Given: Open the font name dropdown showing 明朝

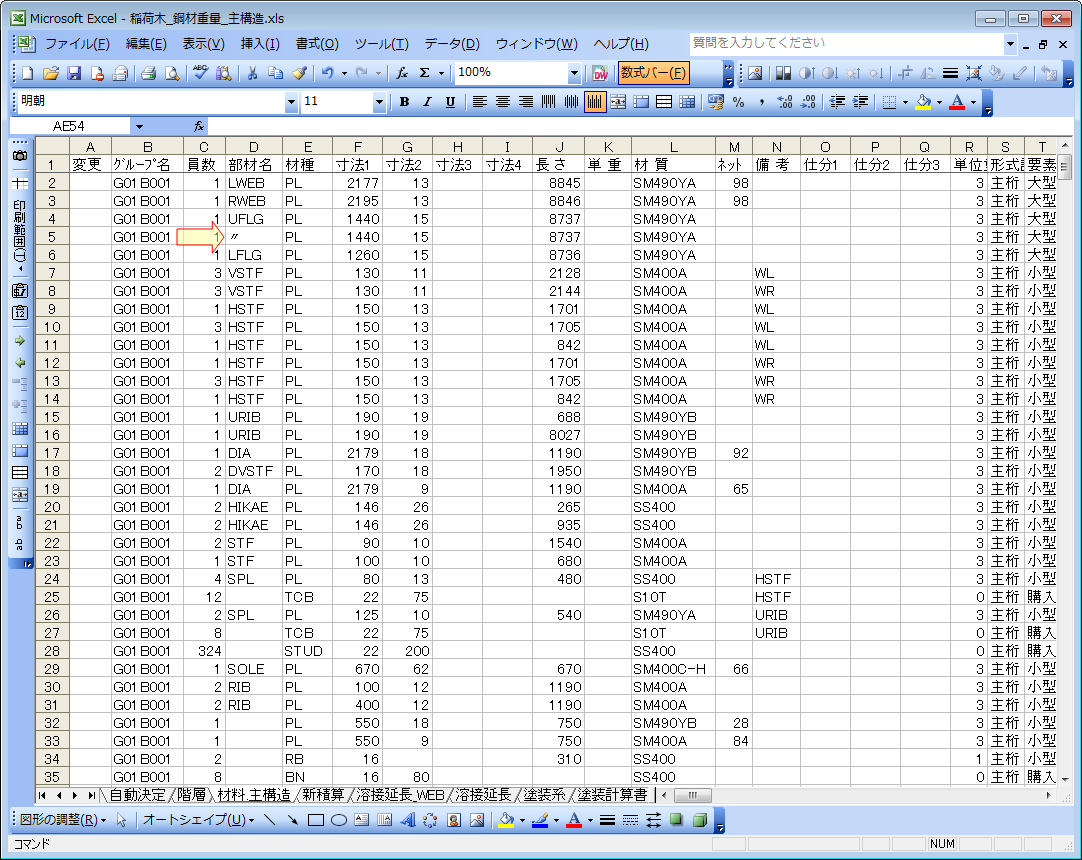Looking at the screenshot, I should point(291,102).
